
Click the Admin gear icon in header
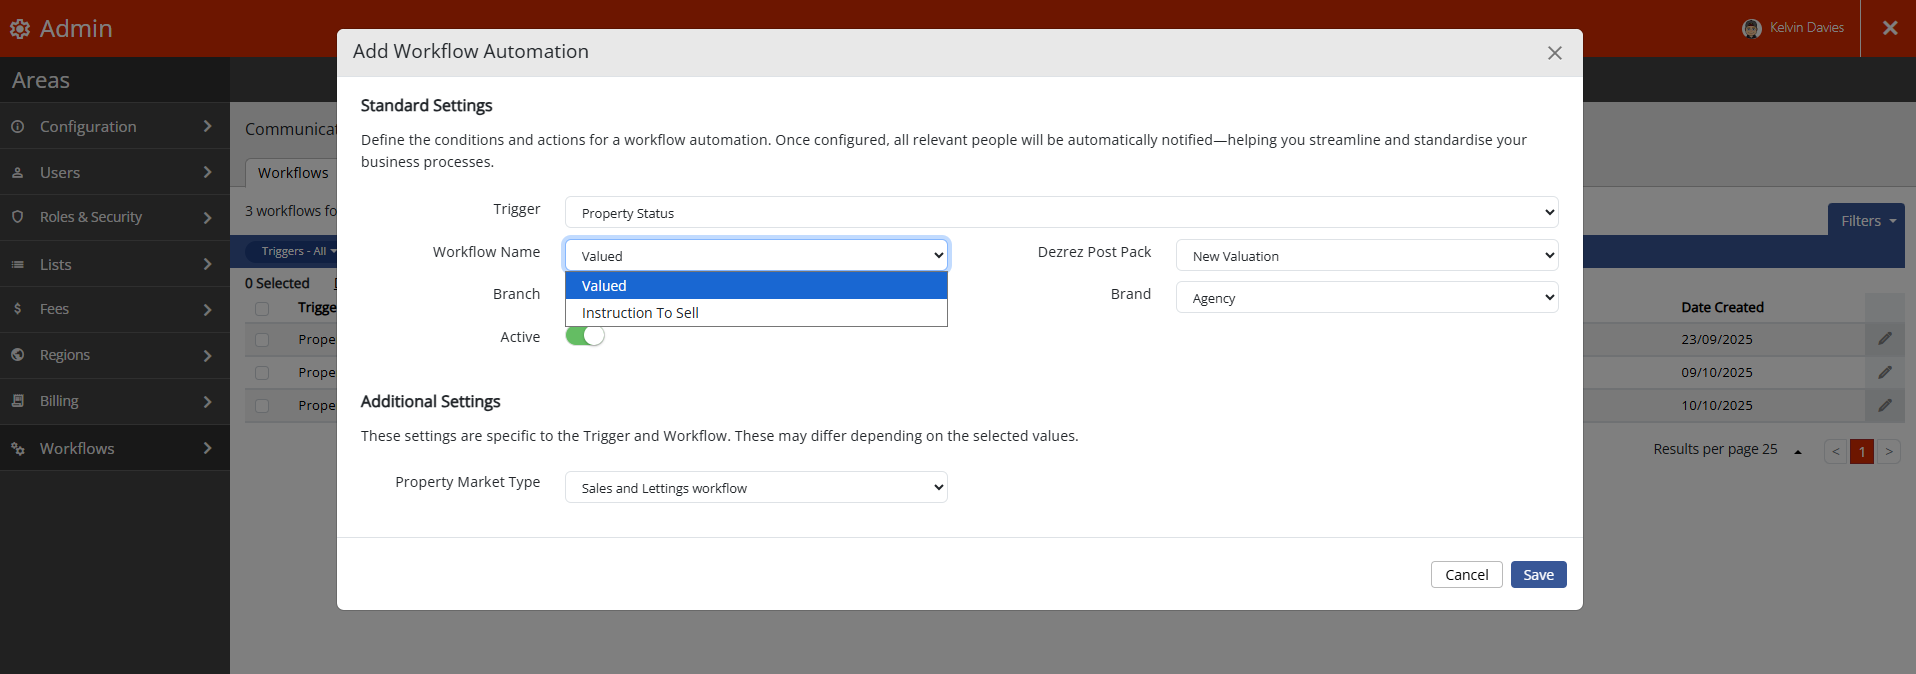(x=20, y=29)
